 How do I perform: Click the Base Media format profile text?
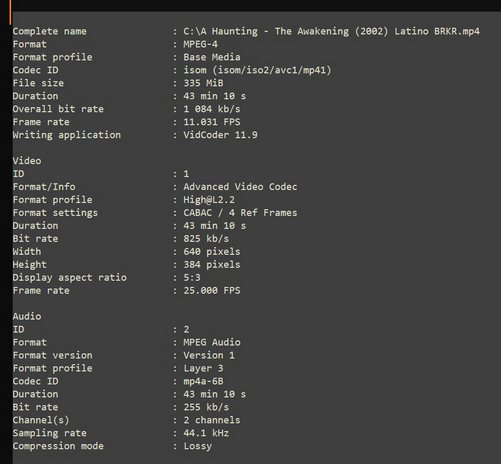click(x=212, y=57)
